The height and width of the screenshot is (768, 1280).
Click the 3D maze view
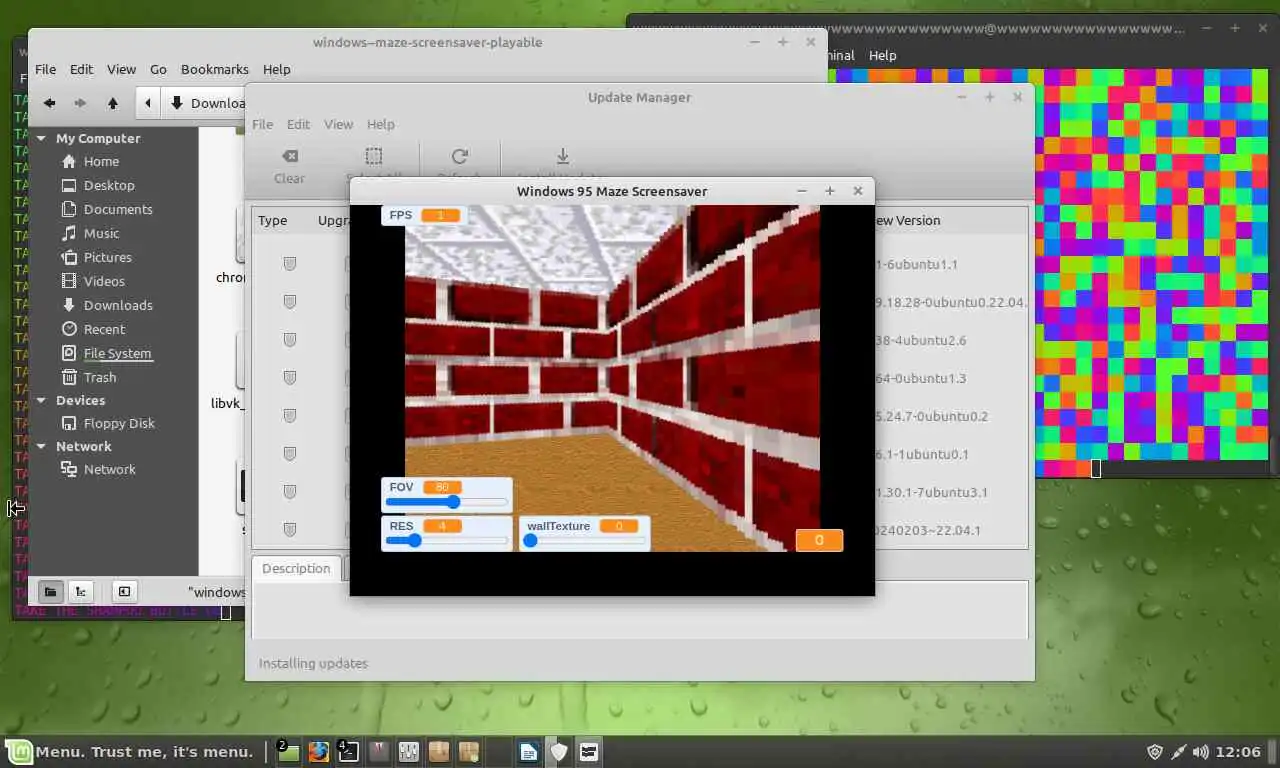612,378
